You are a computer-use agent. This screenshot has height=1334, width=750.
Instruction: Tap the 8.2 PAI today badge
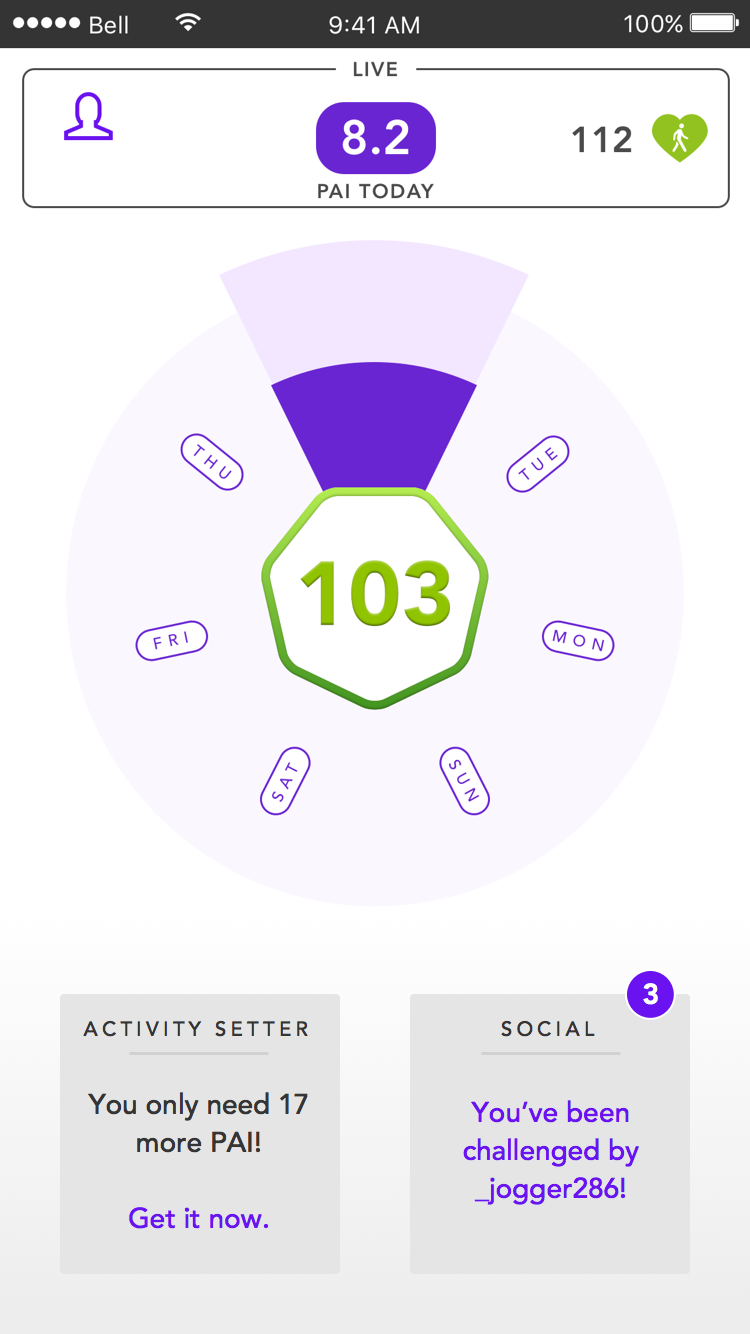tap(375, 138)
